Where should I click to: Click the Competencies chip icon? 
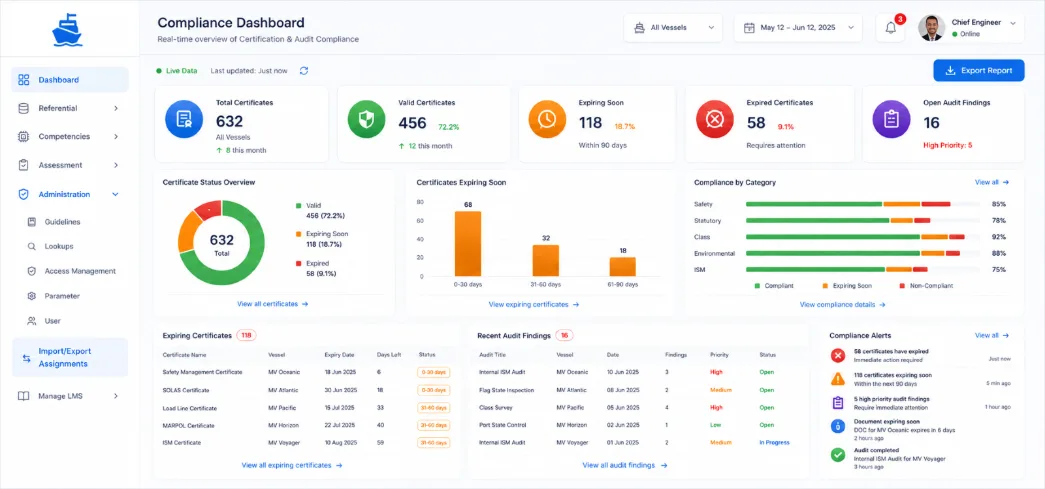pyautogui.click(x=24, y=137)
